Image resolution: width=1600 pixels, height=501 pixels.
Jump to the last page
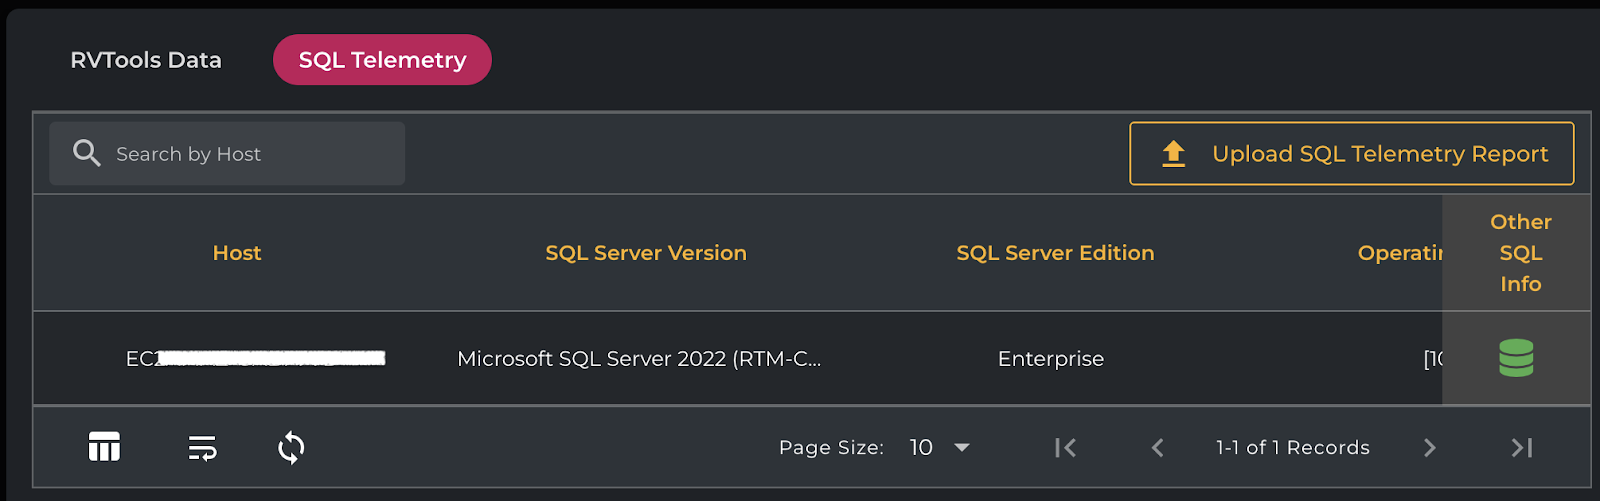click(1521, 447)
